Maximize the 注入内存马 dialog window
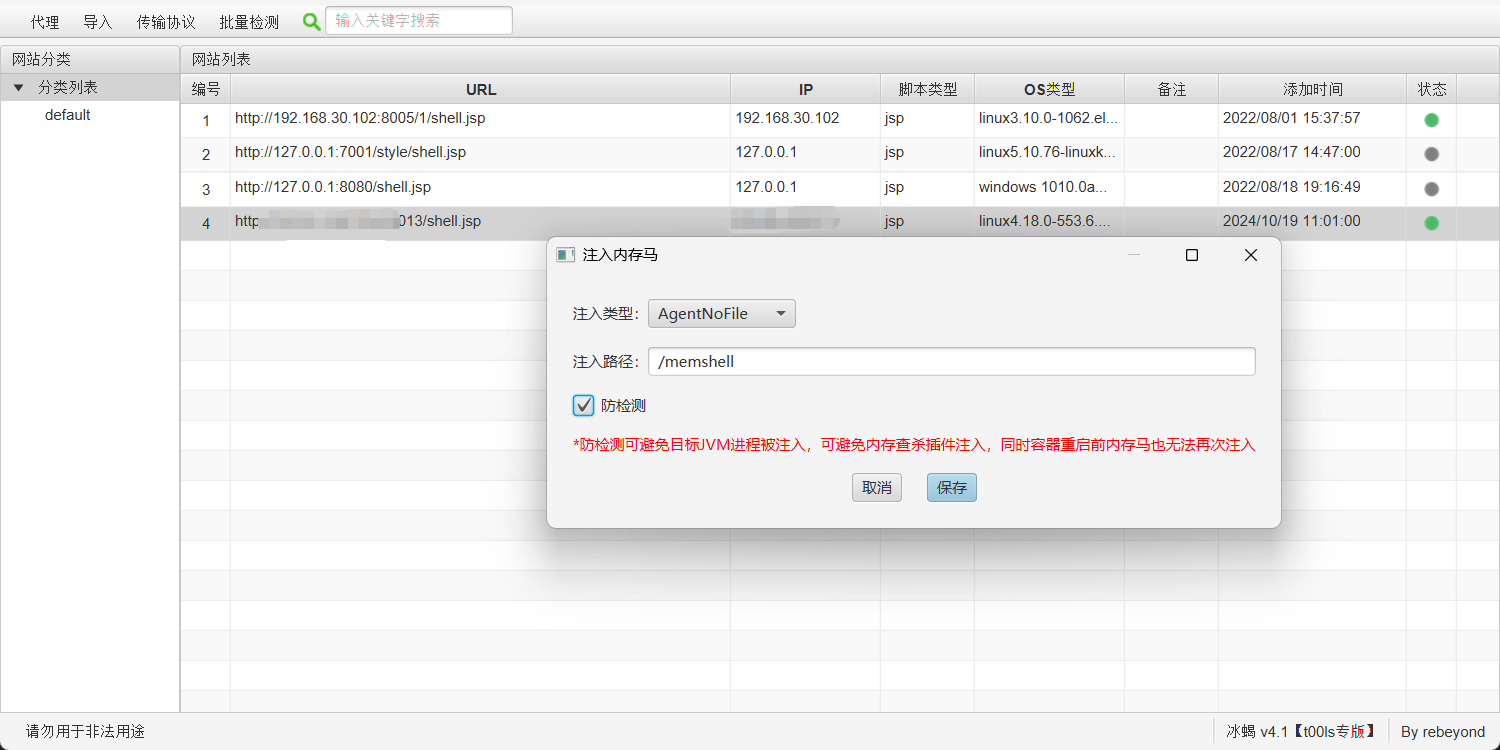 coord(1191,255)
